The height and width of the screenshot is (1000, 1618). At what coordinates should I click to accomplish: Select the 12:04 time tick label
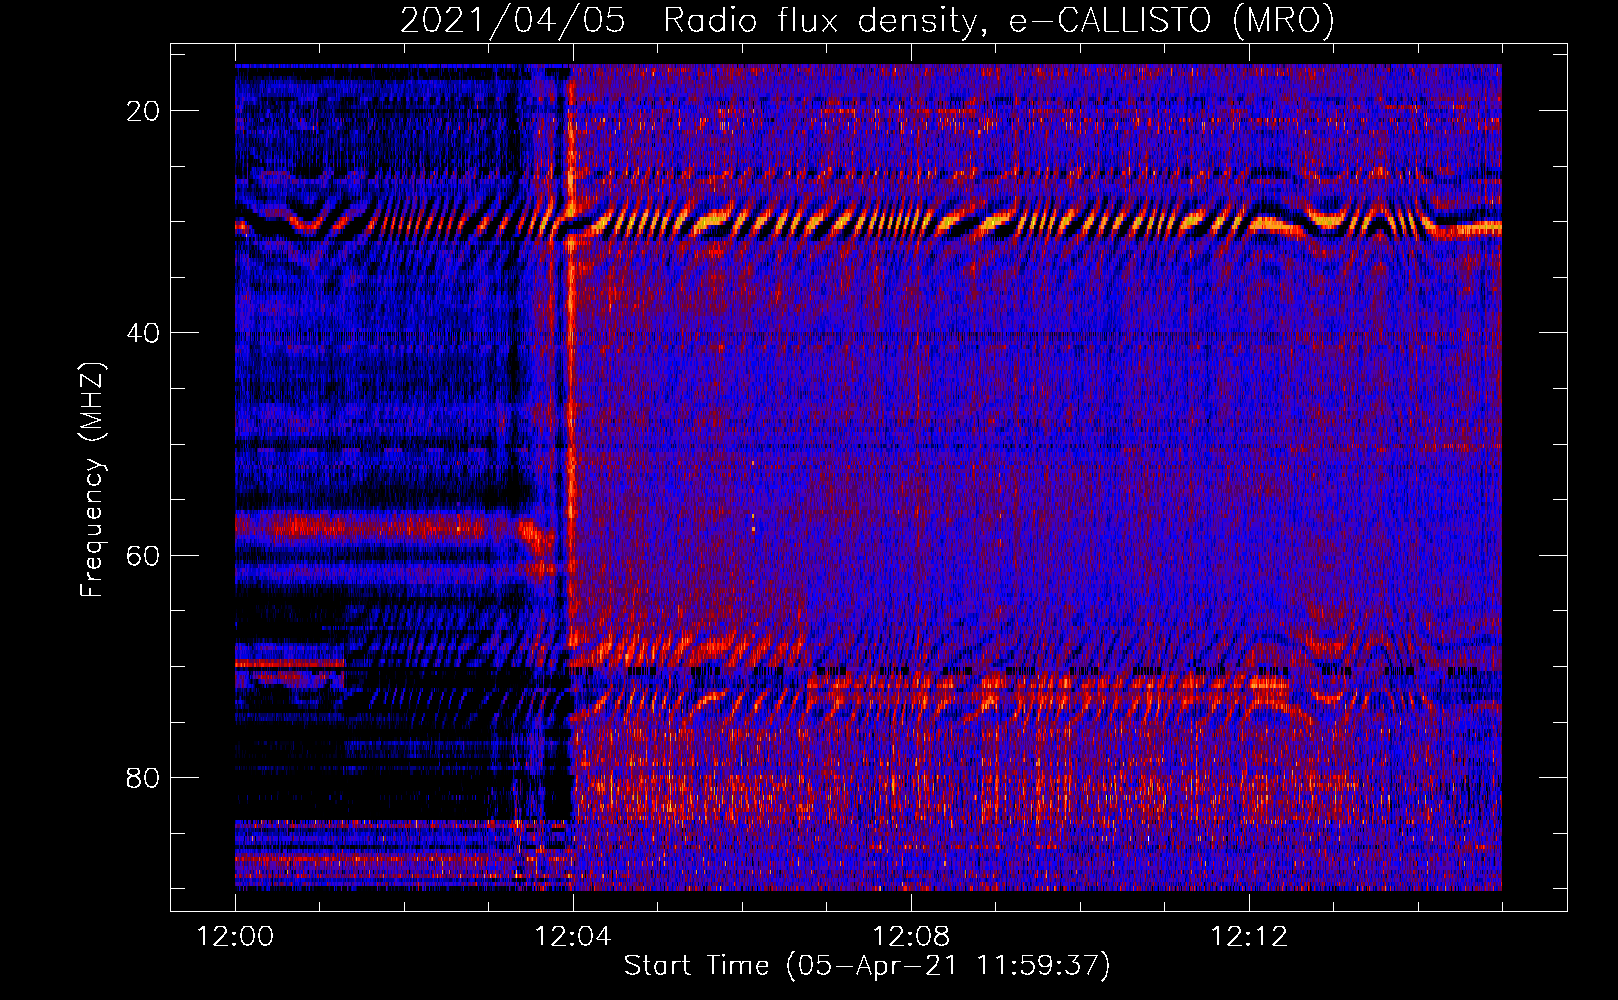pyautogui.click(x=573, y=937)
